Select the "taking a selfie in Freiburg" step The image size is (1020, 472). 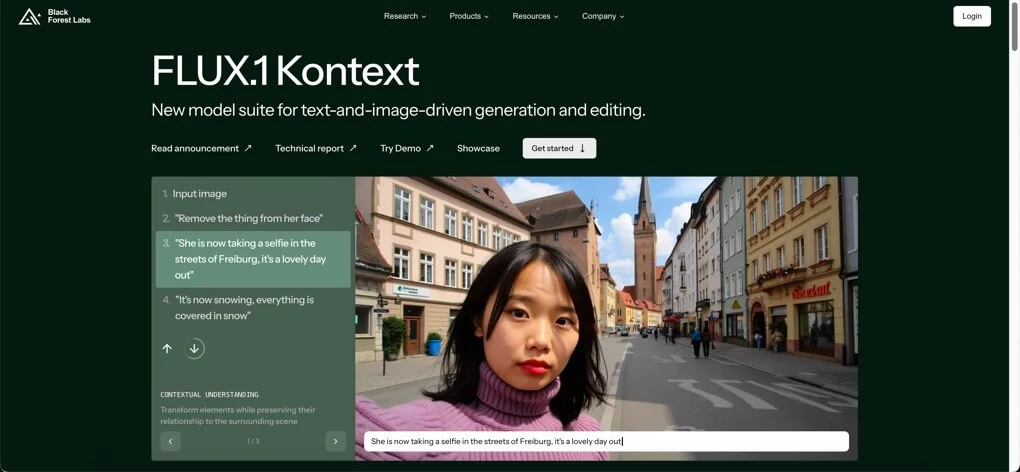pyautogui.click(x=253, y=259)
